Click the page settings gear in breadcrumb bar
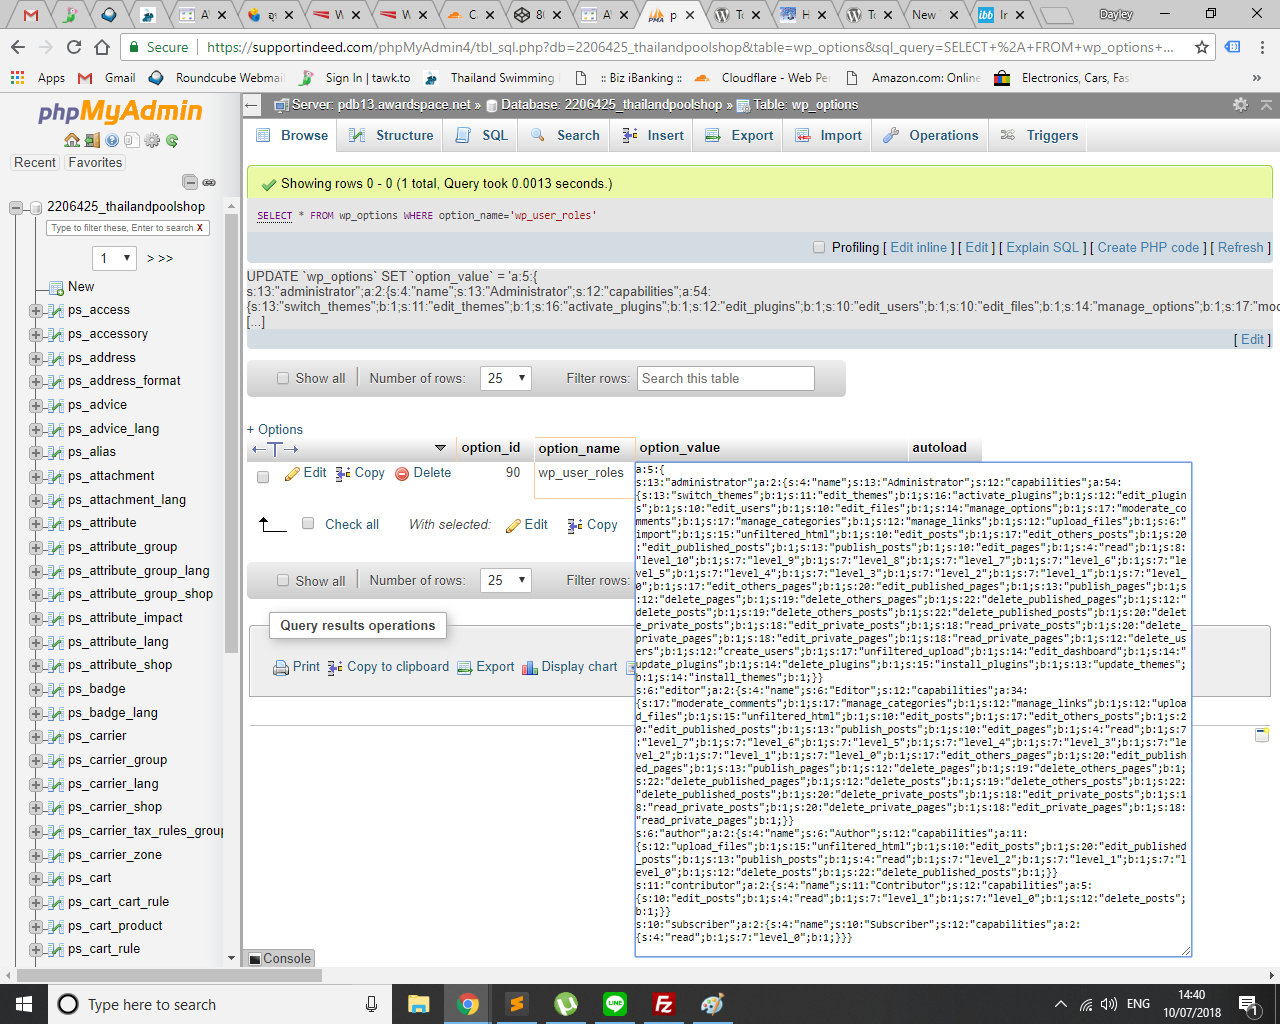The height and width of the screenshot is (1024, 1280). 1240,104
